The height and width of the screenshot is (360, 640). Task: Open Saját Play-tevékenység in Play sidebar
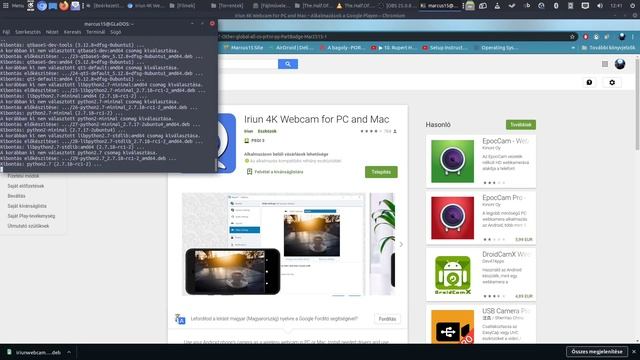point(31,216)
